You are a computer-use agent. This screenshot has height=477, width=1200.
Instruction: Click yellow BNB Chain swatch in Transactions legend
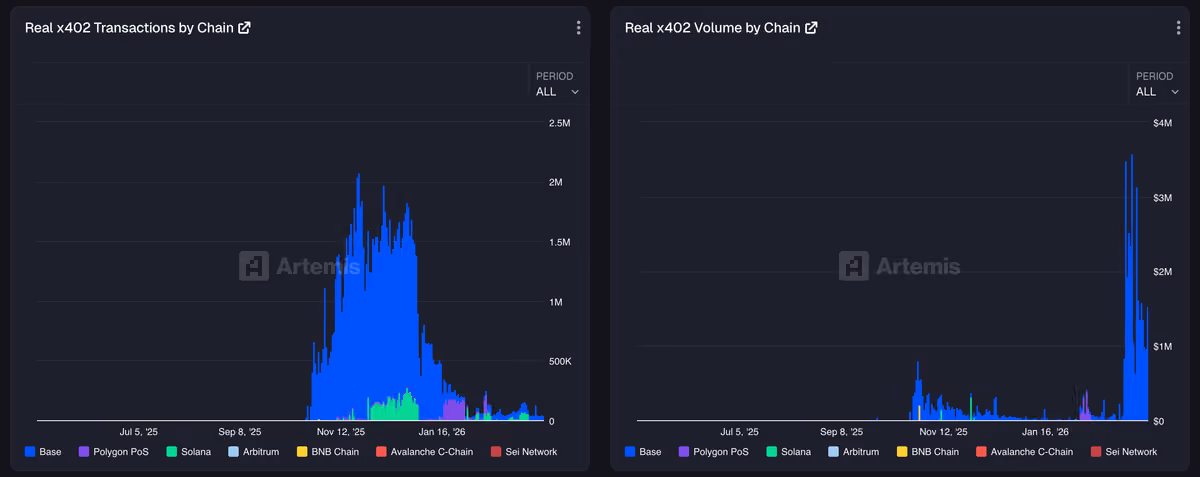pos(302,452)
